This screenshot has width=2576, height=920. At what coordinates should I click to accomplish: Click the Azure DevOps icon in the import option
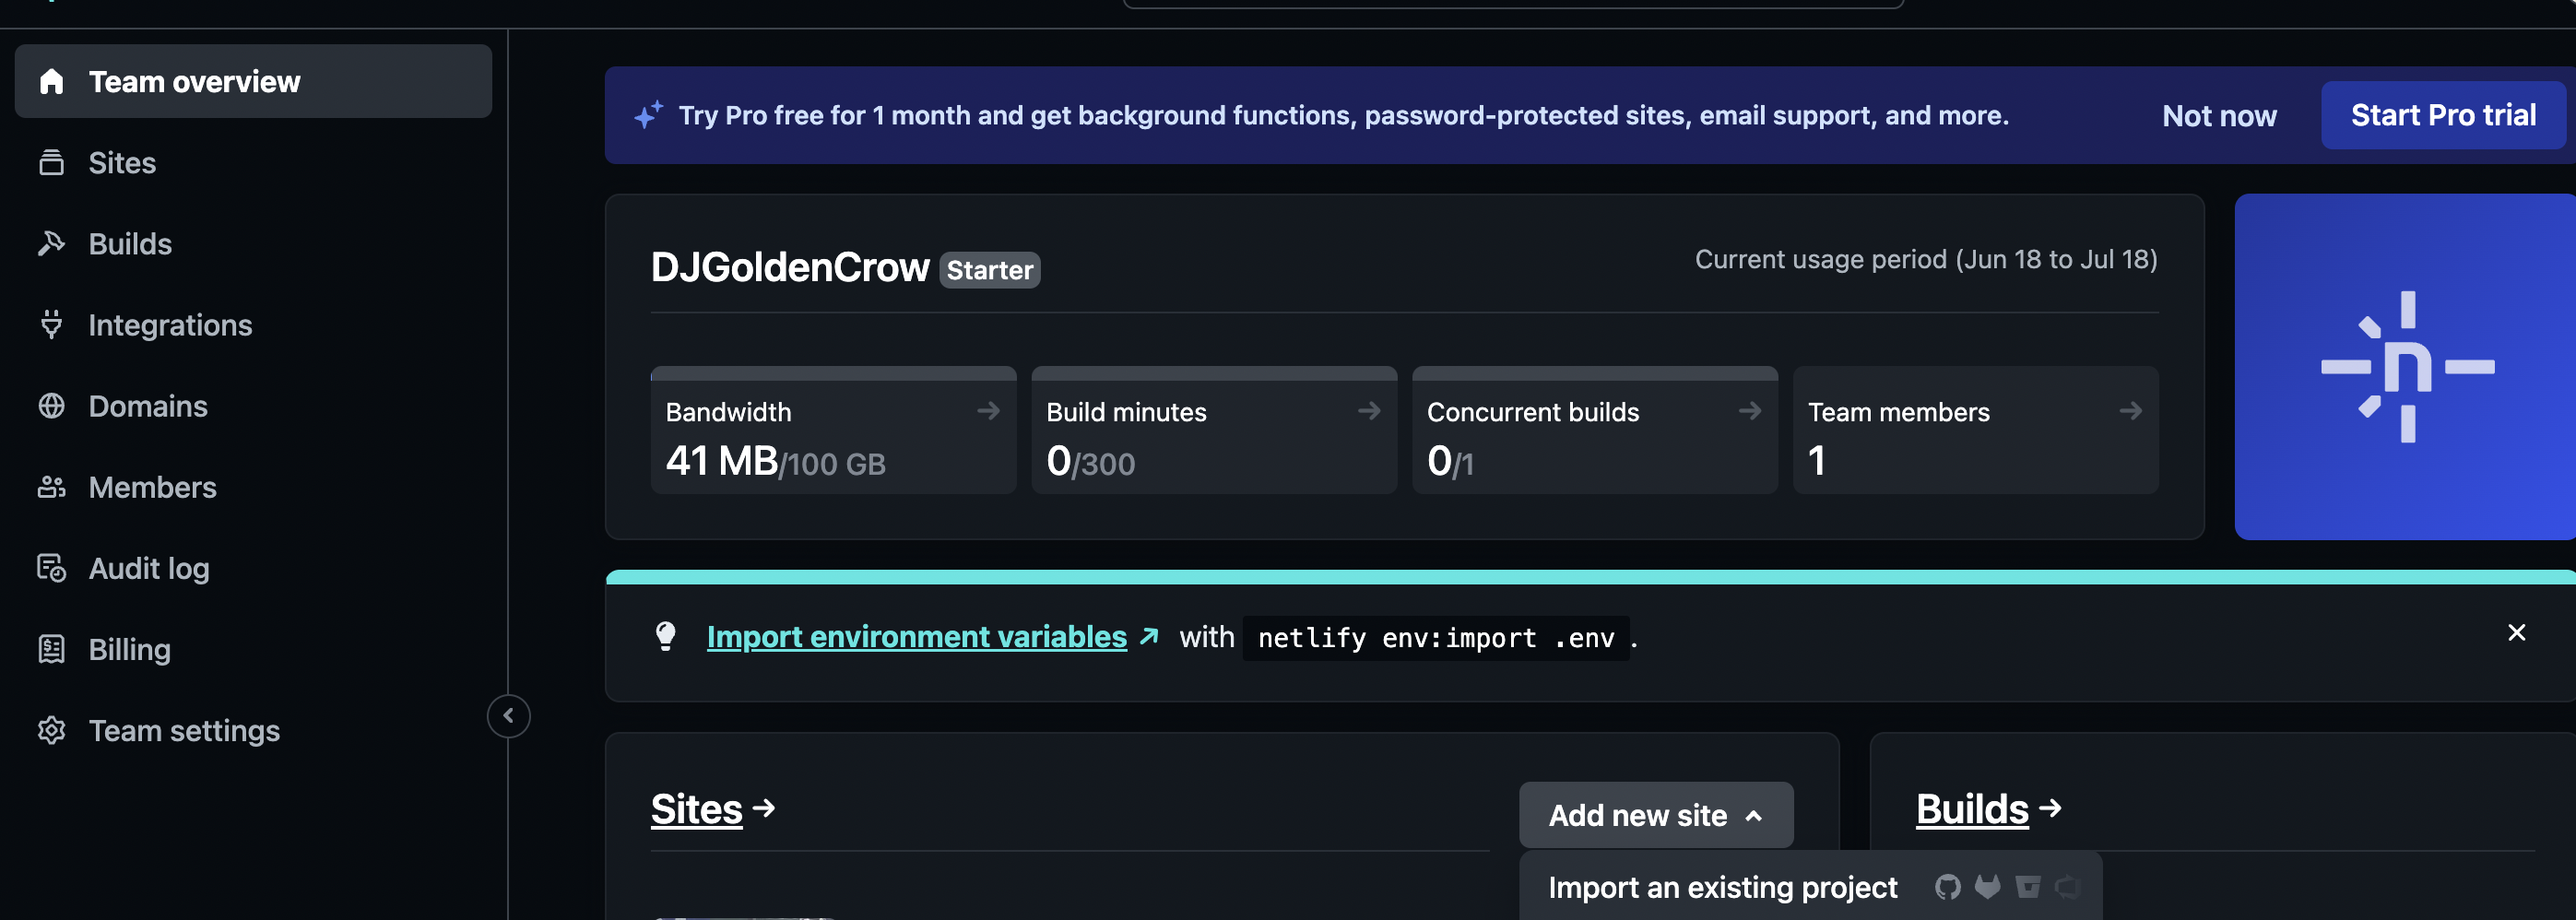tap(2068, 887)
